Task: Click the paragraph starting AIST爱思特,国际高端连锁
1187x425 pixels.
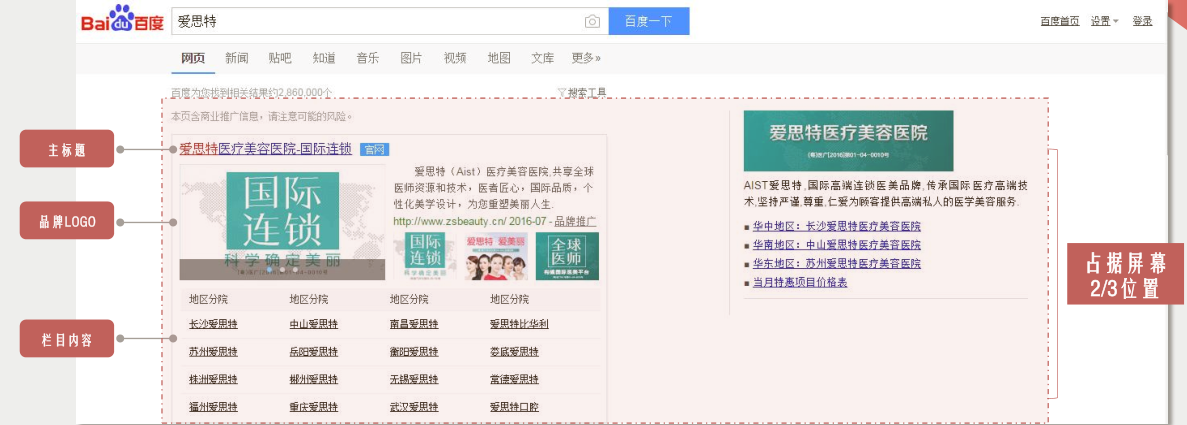Action: tap(885, 193)
